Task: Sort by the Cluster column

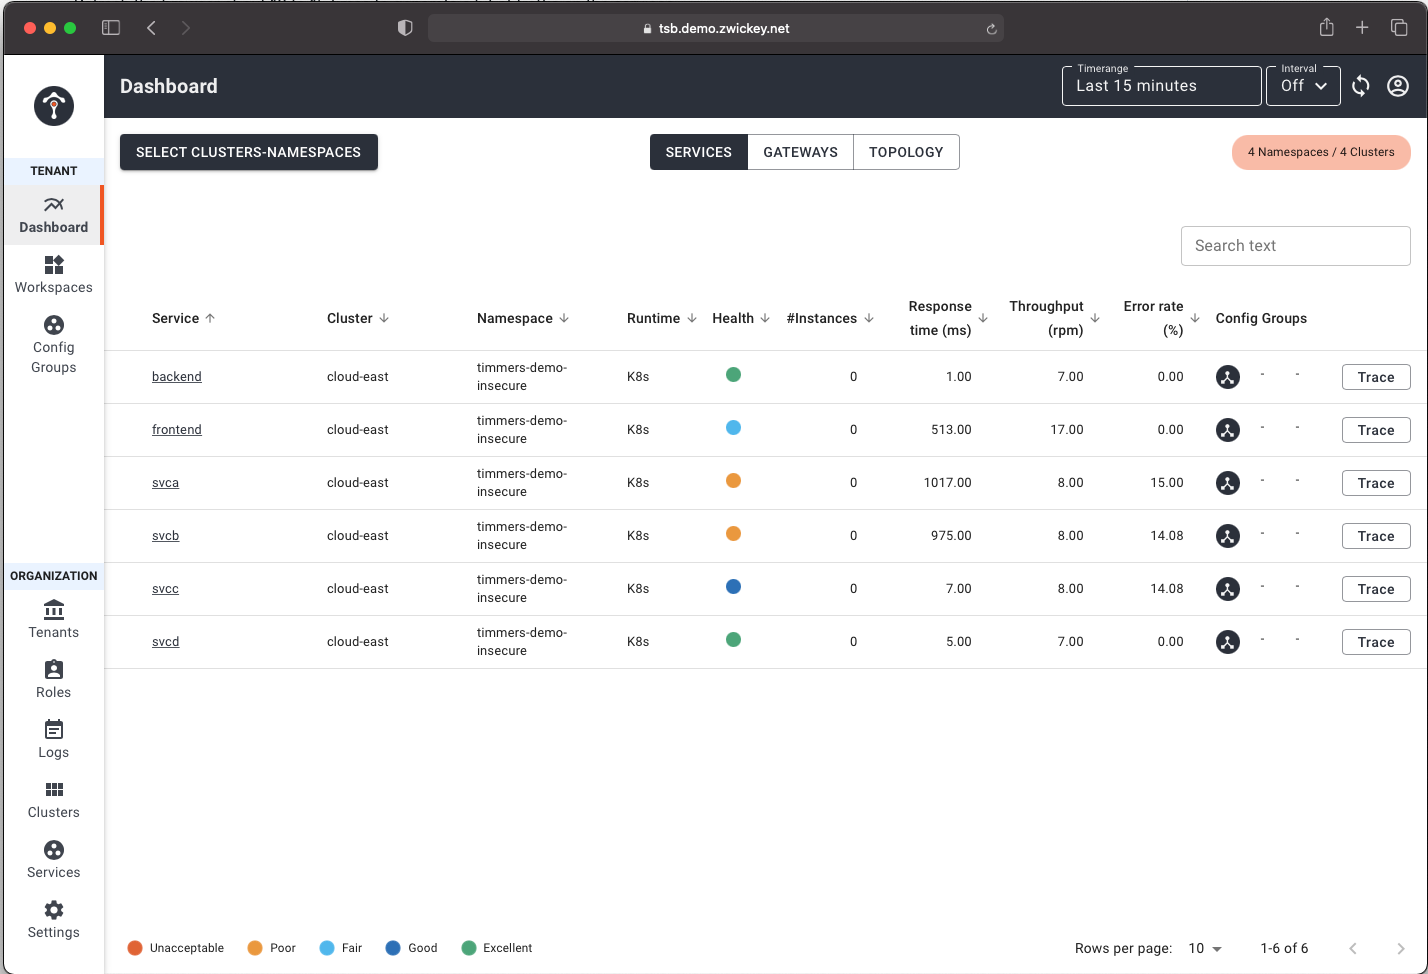Action: point(358,318)
